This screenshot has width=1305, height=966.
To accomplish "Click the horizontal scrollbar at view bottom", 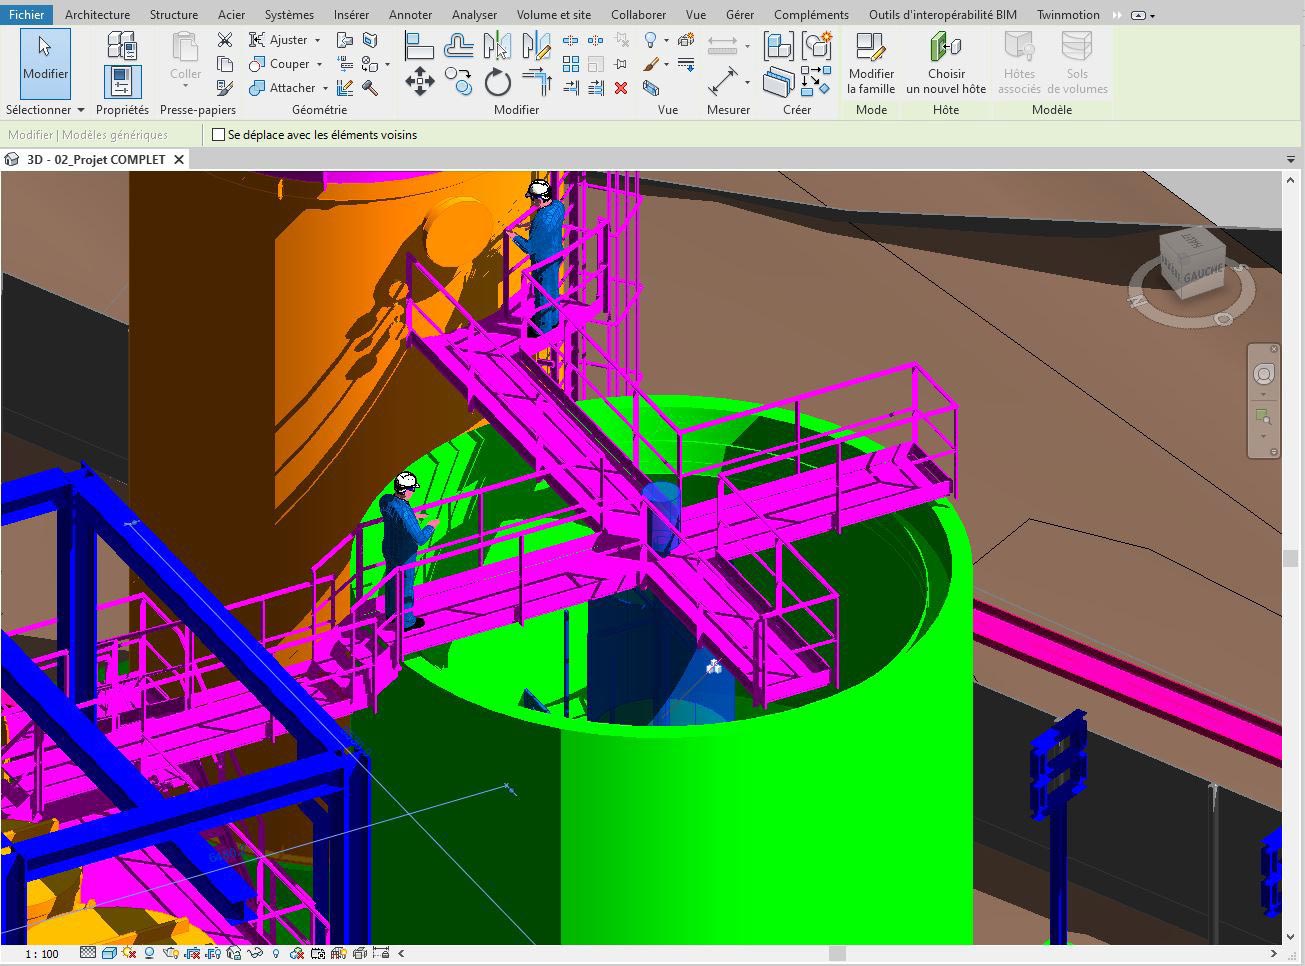I will point(838,954).
